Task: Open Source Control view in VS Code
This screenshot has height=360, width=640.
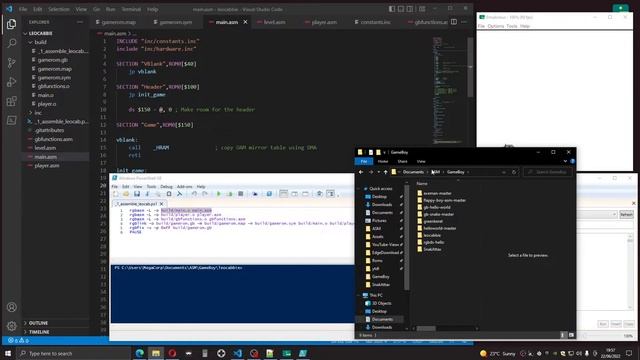Action: coord(11,62)
